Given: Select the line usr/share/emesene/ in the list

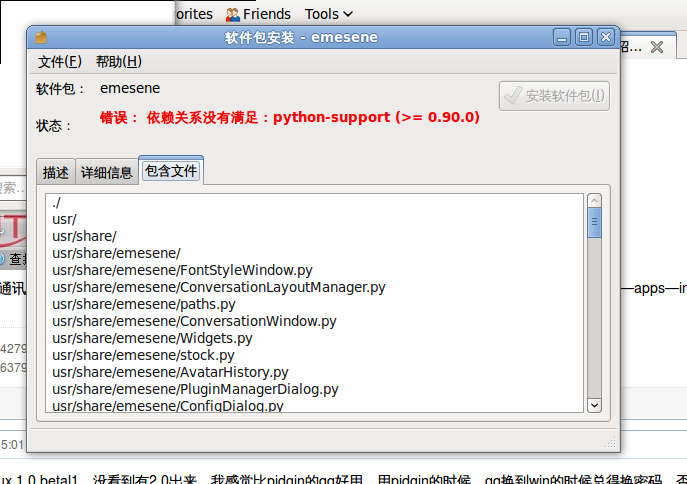Looking at the screenshot, I should point(116,253).
